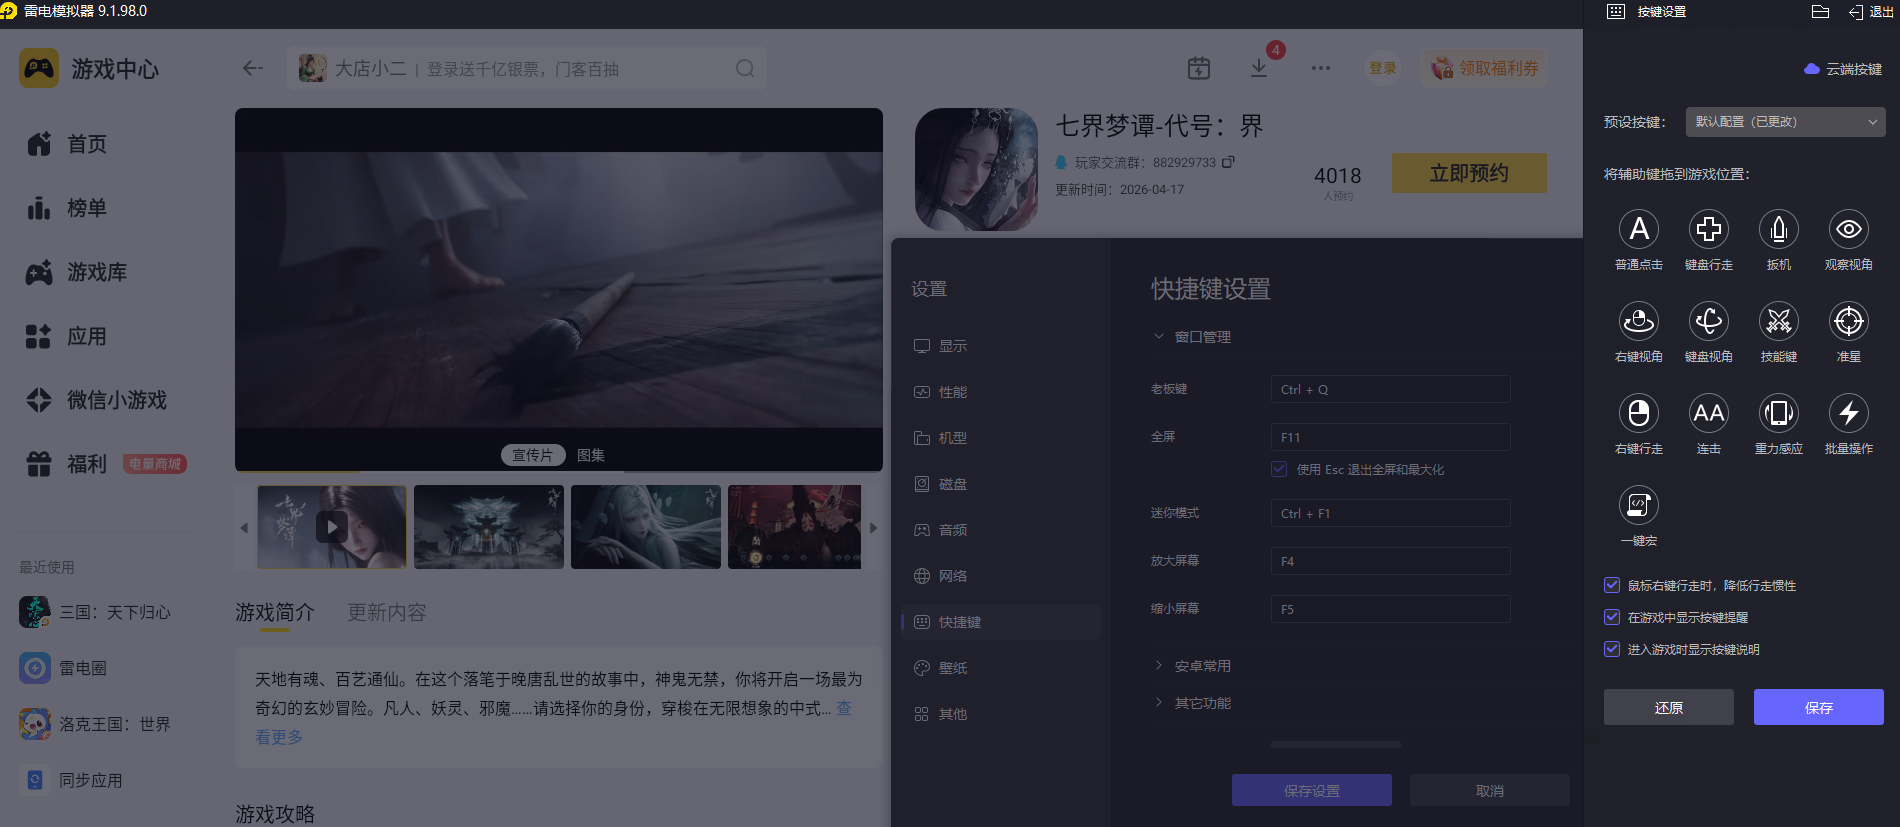Select the 技能键 skill key icon
This screenshot has width=1900, height=827.
click(1778, 321)
